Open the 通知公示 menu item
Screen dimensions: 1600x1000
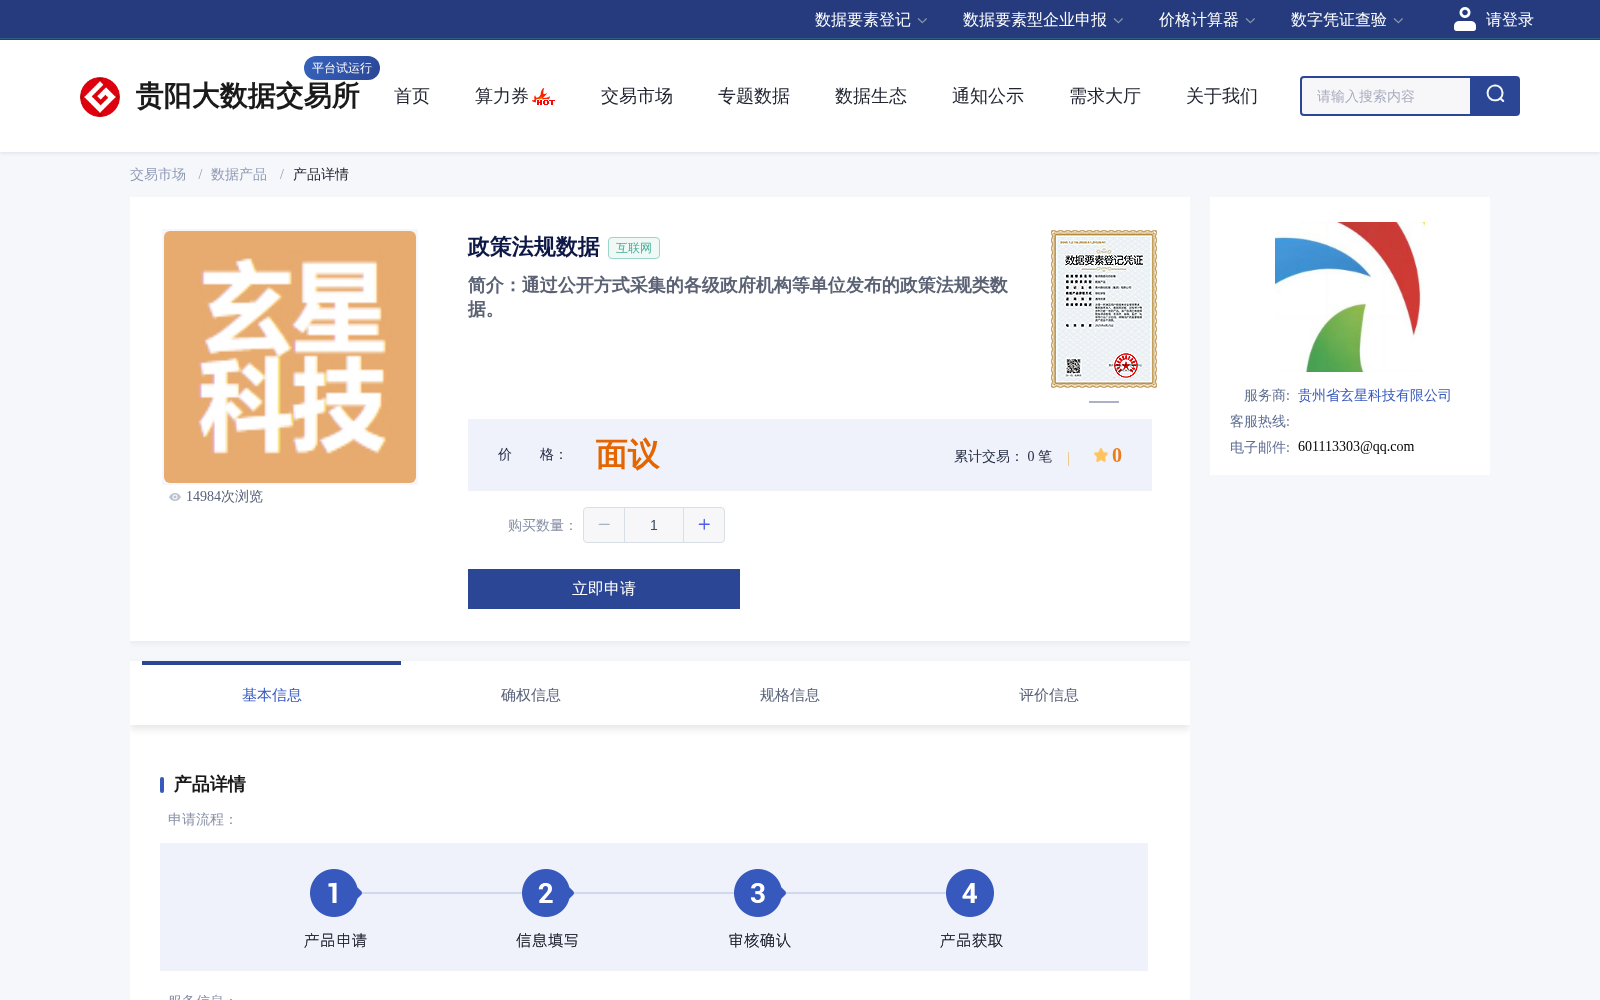click(988, 96)
